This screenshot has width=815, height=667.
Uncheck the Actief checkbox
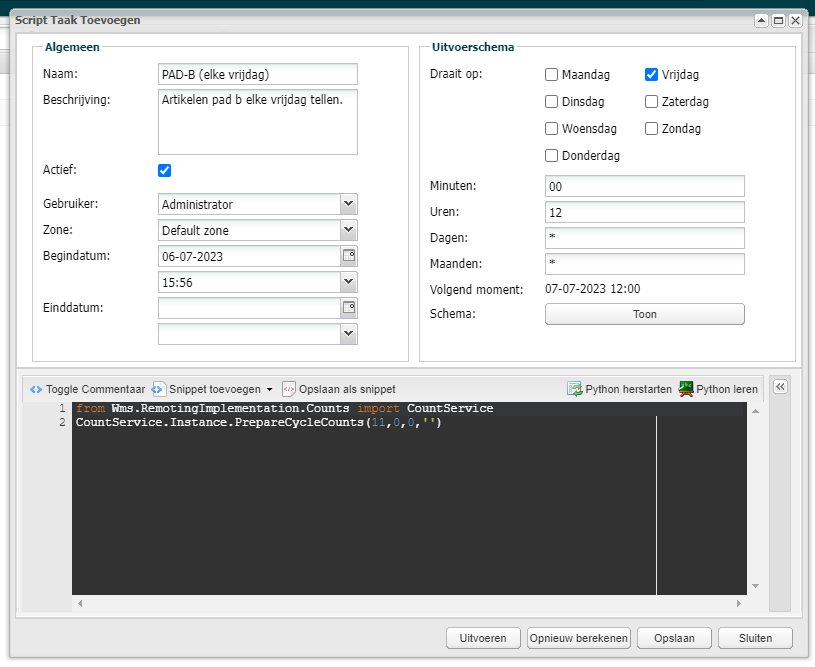click(x=165, y=170)
